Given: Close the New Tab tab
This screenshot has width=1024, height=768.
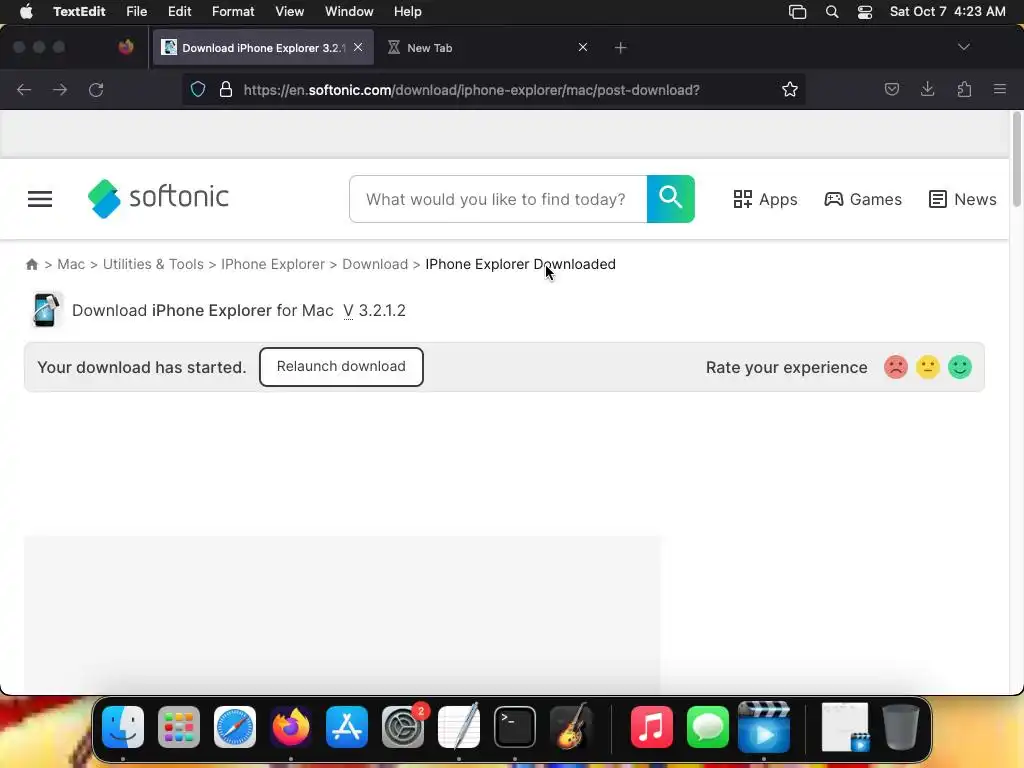Looking at the screenshot, I should click(583, 47).
